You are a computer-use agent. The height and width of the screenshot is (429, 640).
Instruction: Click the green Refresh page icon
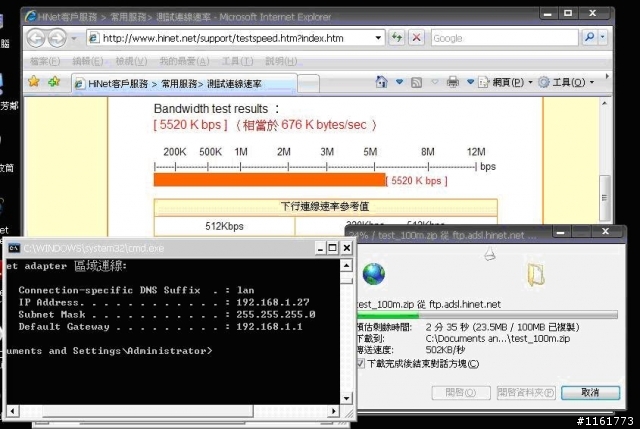click(x=396, y=38)
